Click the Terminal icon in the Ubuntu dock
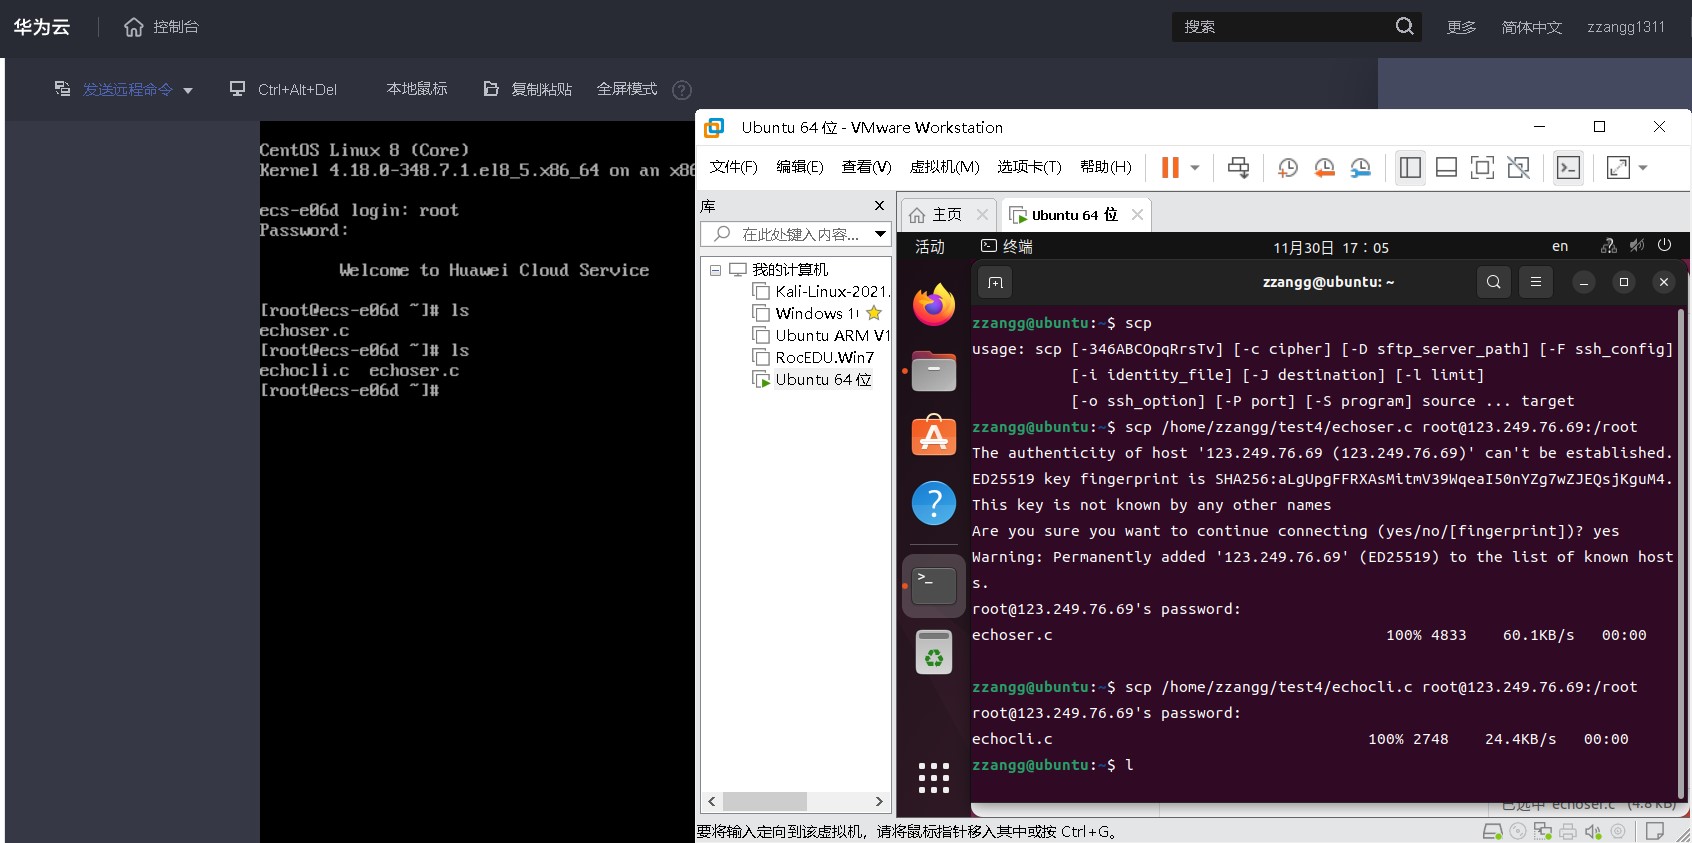The width and height of the screenshot is (1692, 843). coord(934,585)
